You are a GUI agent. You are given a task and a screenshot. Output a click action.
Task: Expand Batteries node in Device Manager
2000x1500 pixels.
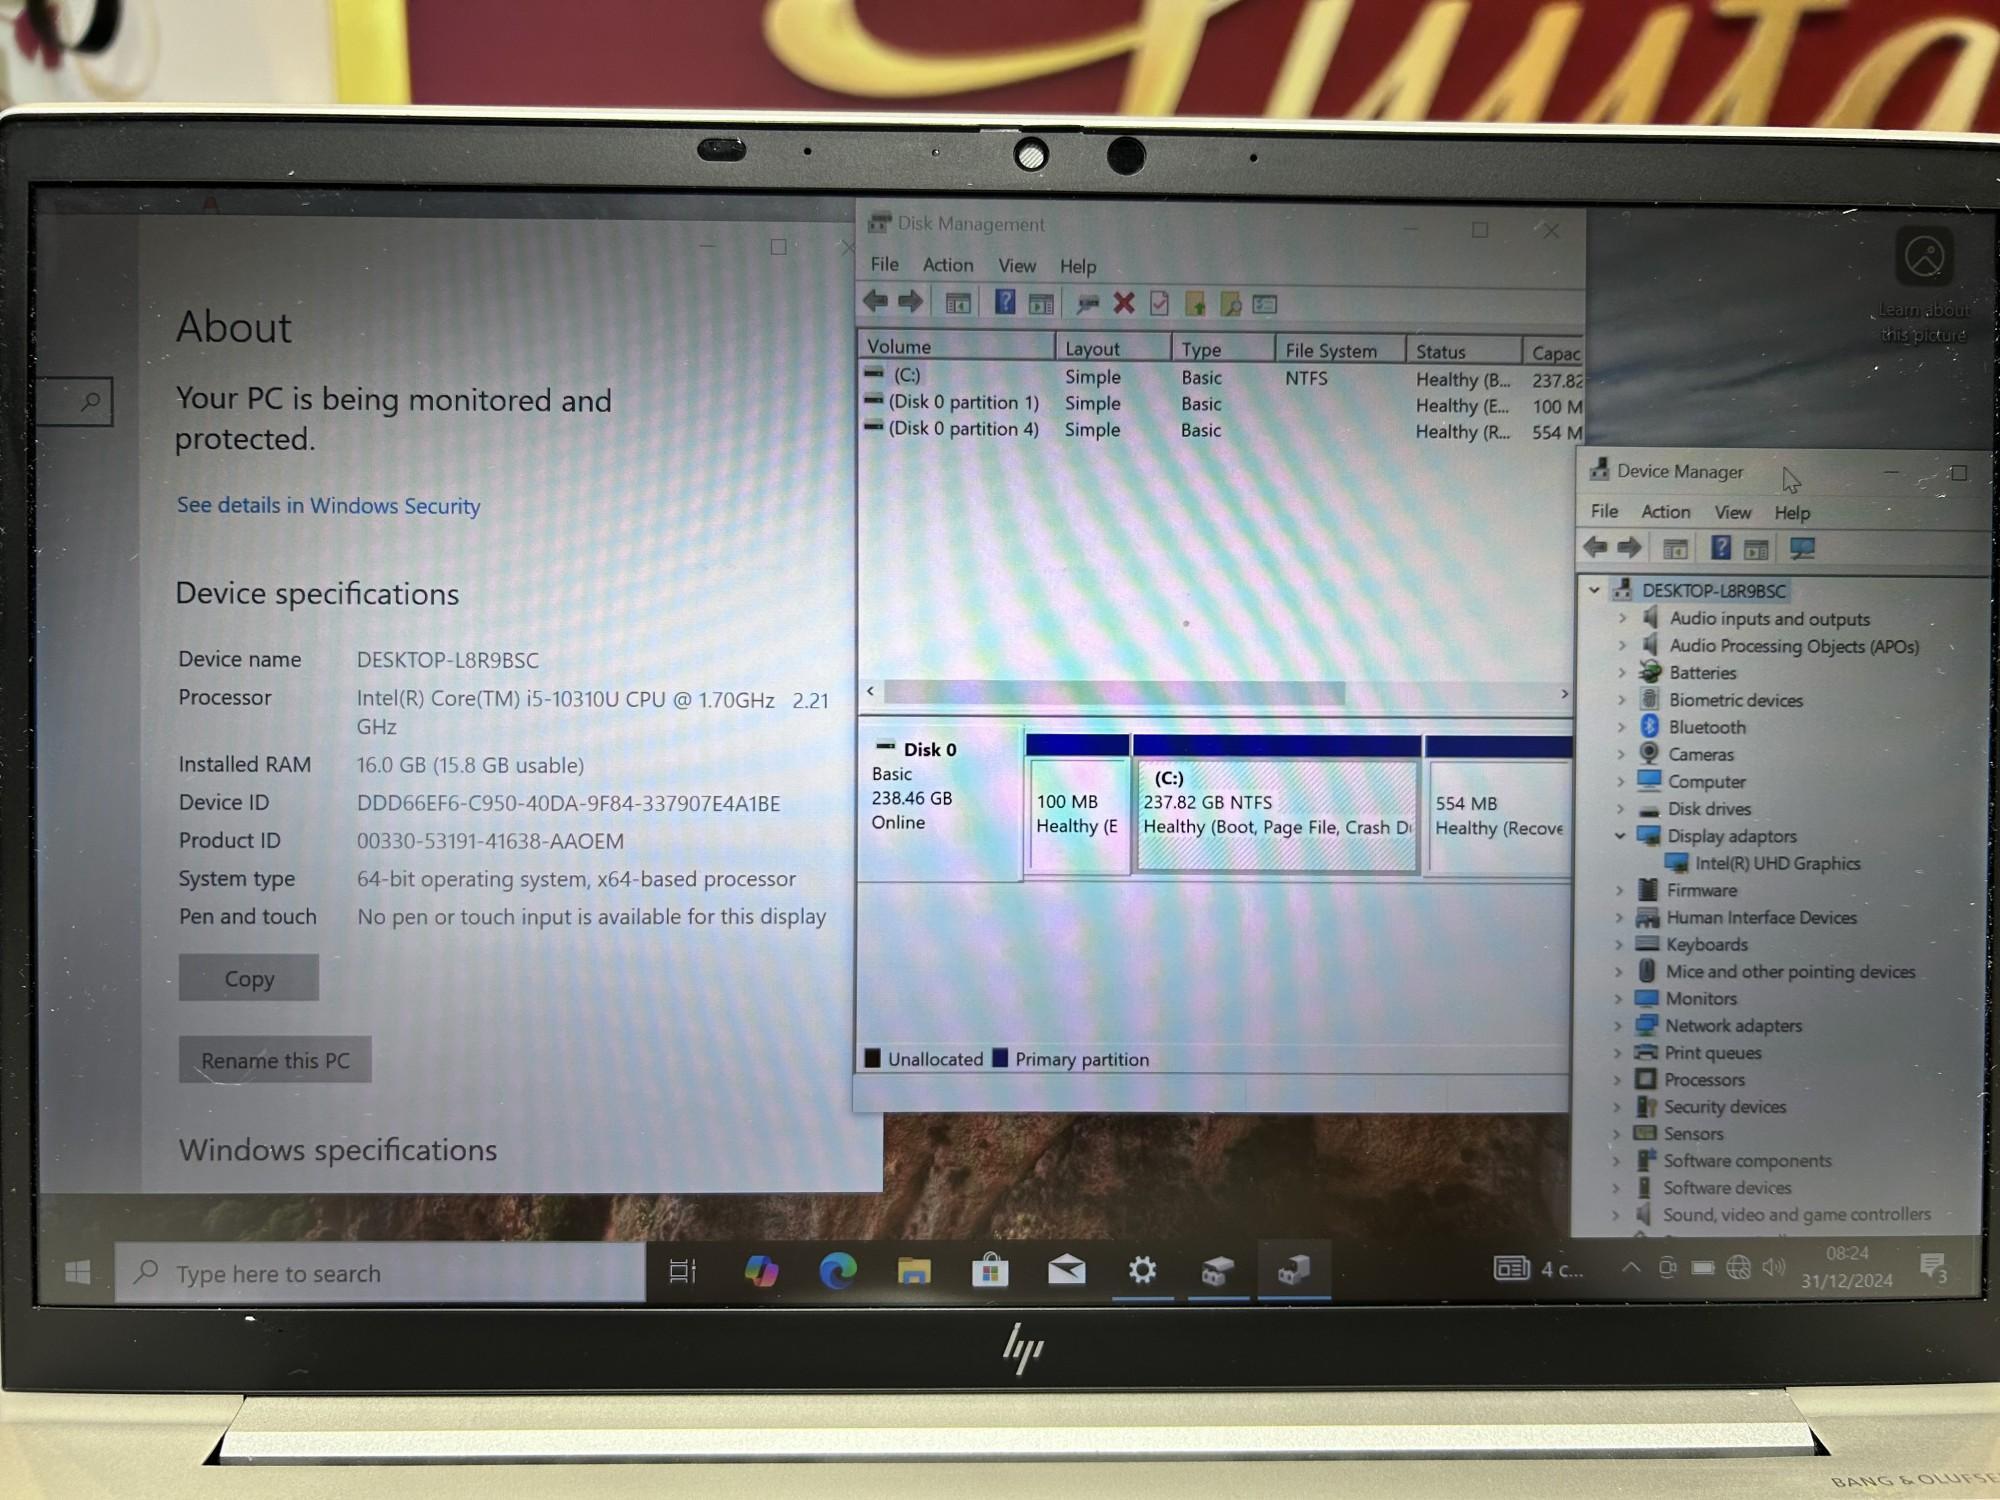(x=1622, y=673)
